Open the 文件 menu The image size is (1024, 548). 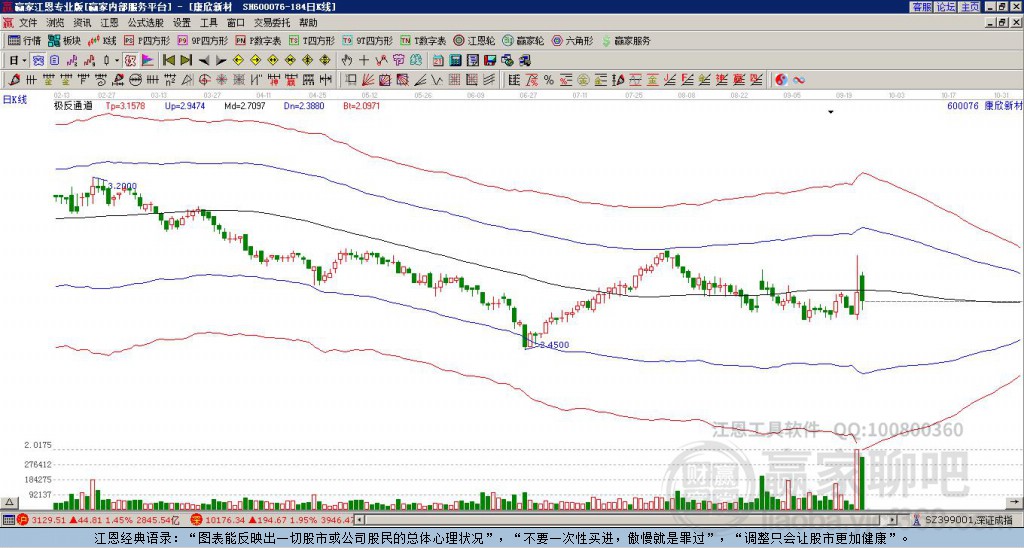click(x=28, y=23)
